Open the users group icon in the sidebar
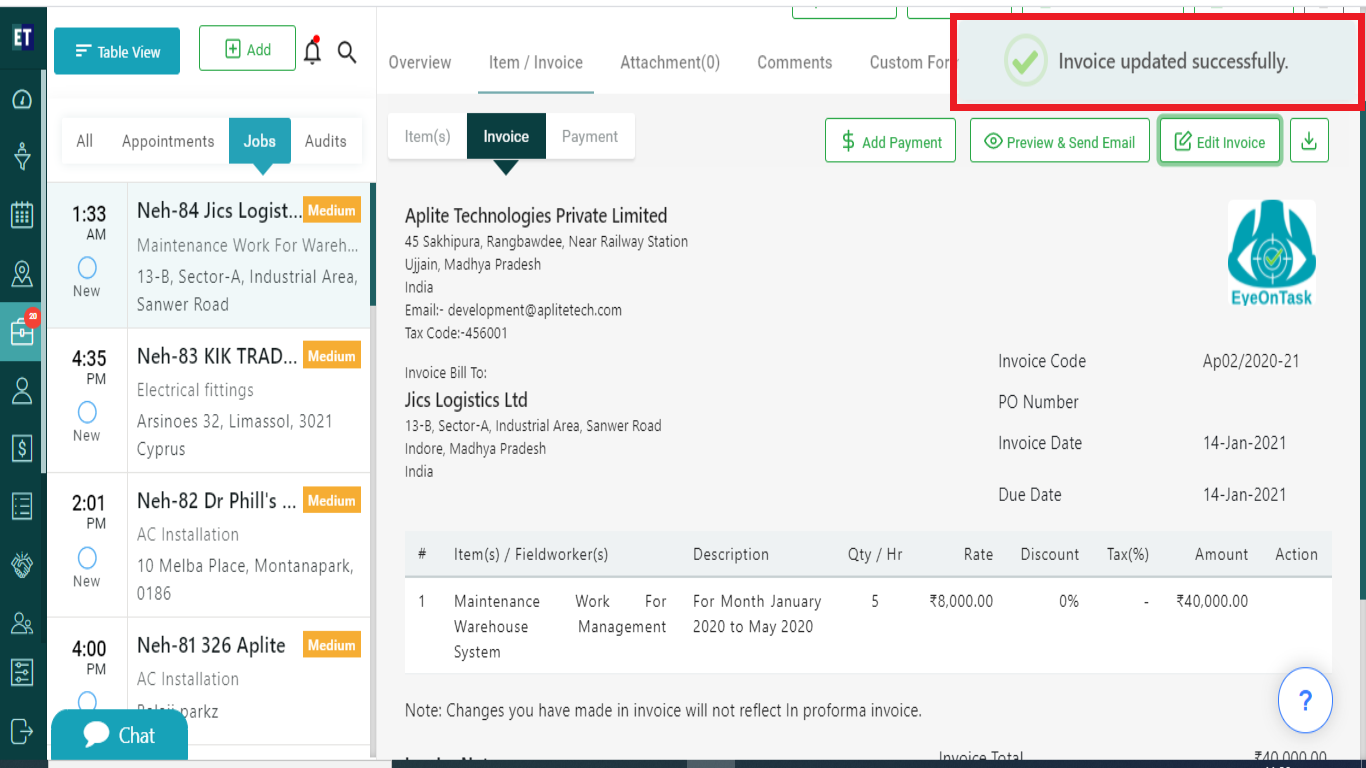This screenshot has width=1366, height=768. click(22, 622)
